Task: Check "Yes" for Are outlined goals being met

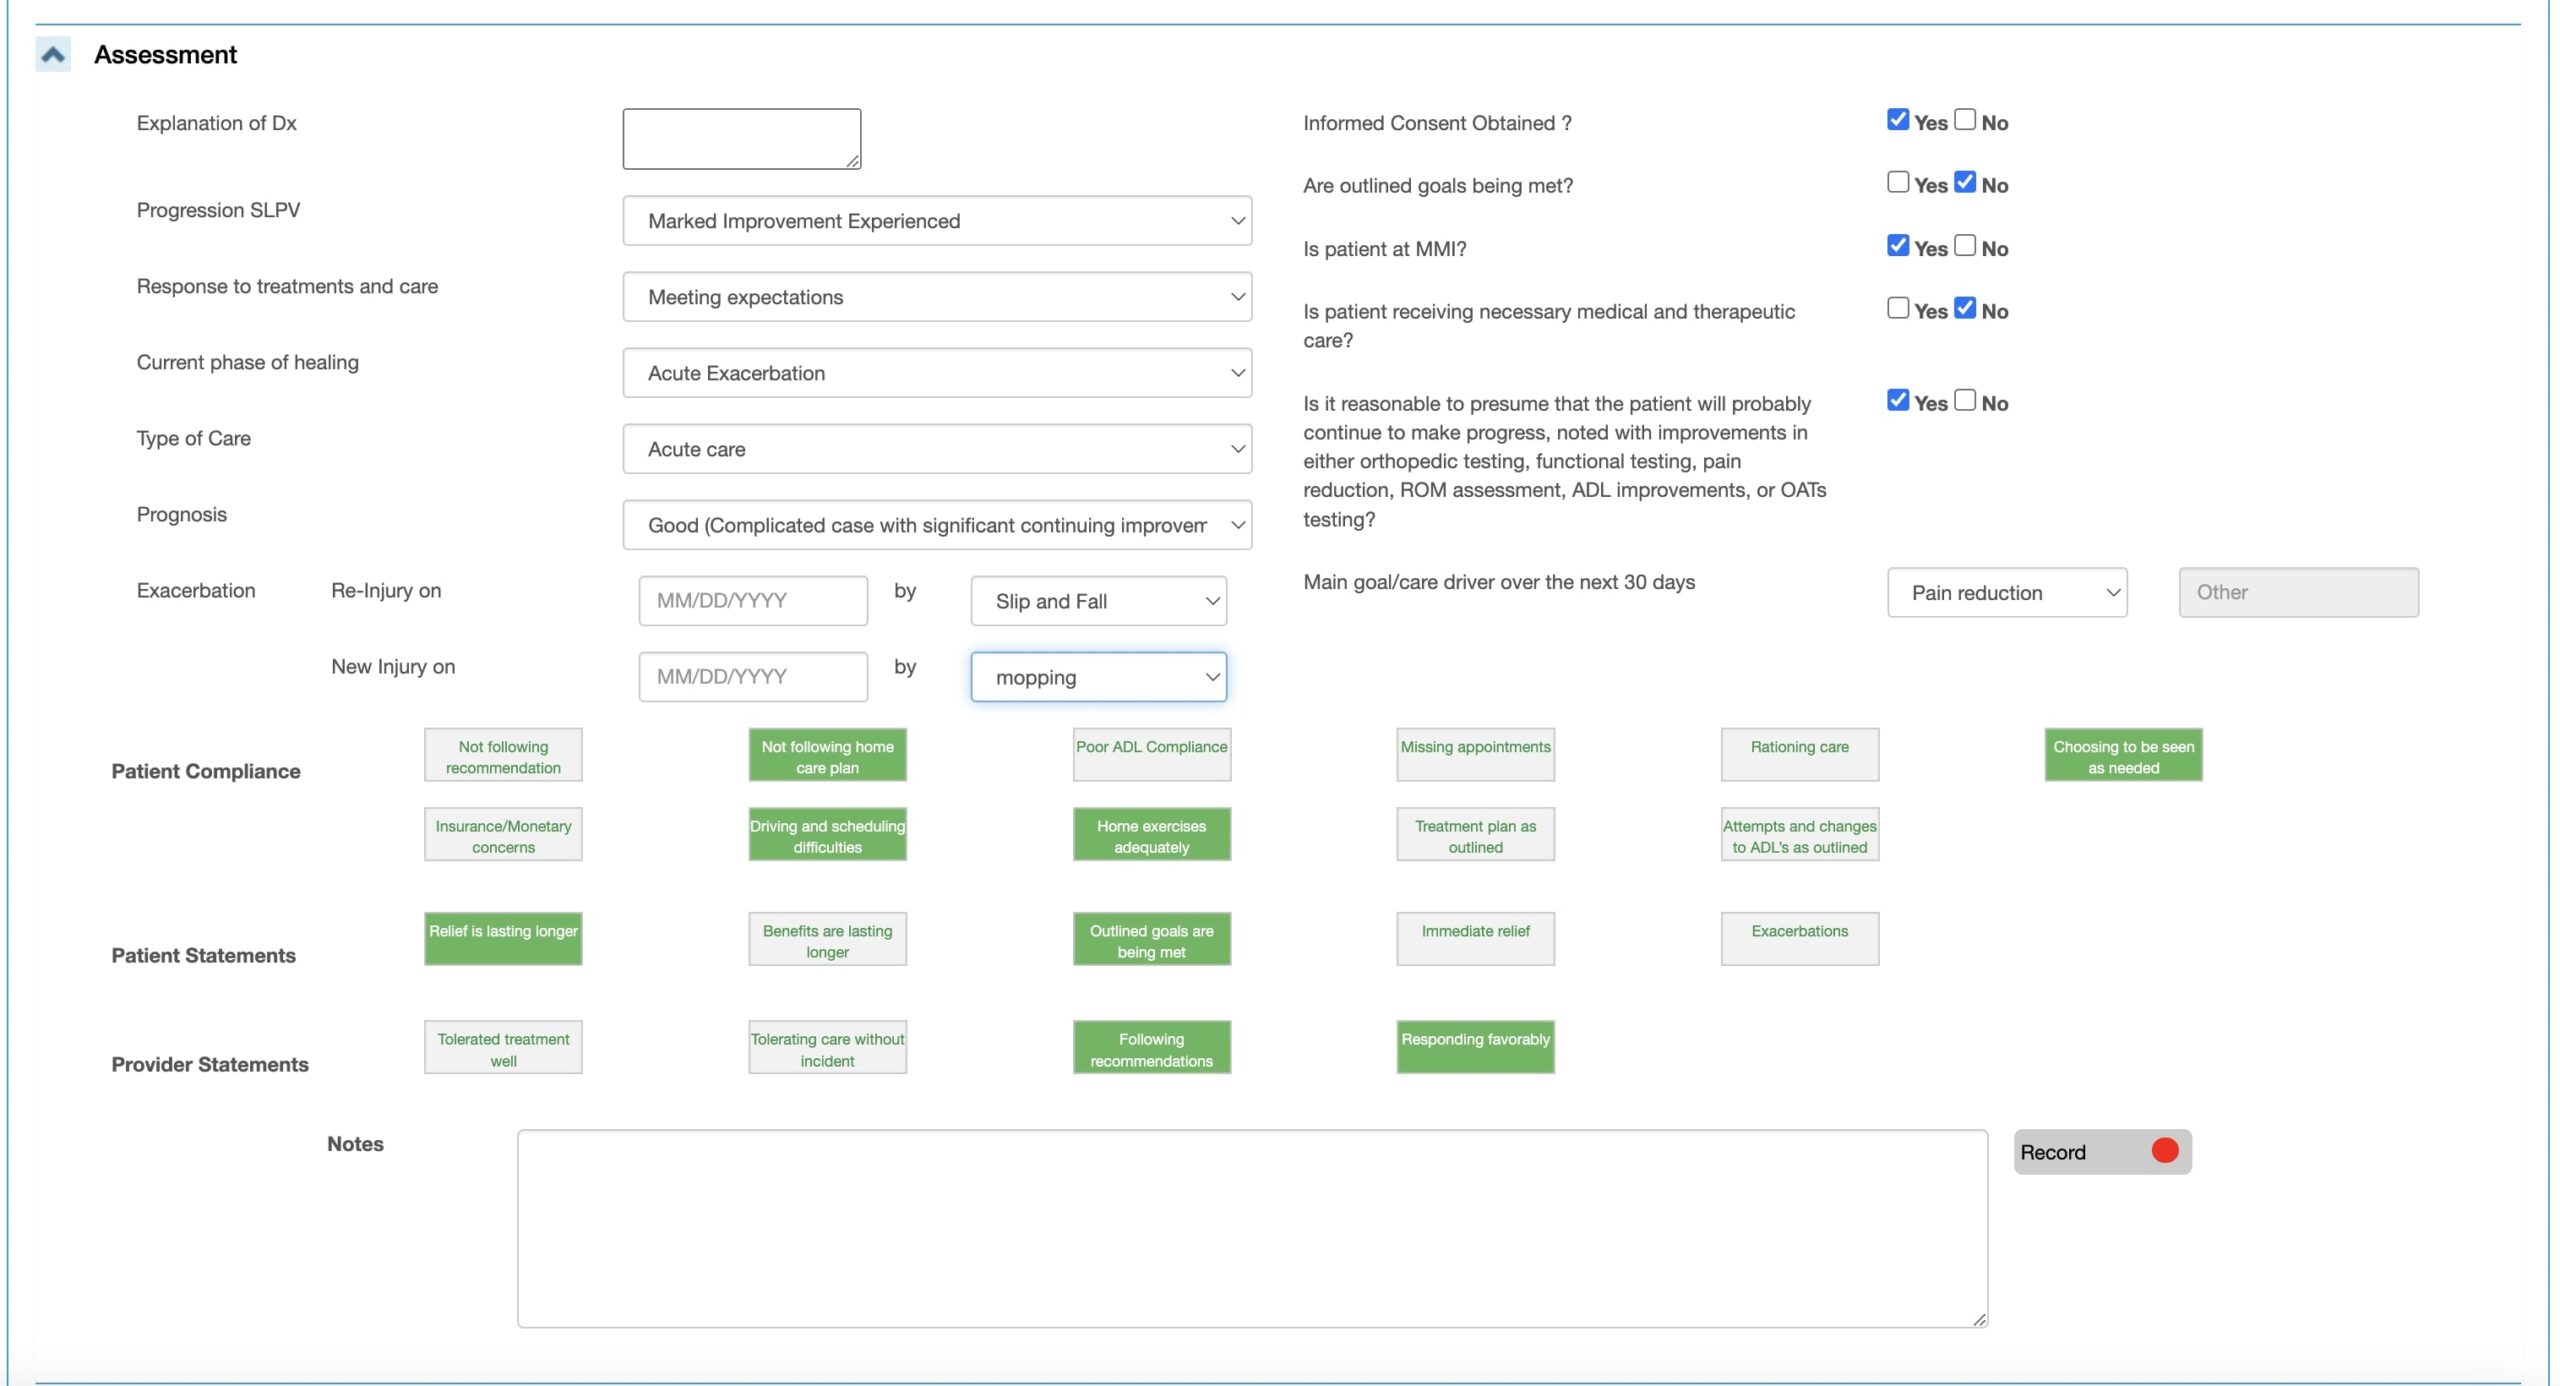Action: point(1899,181)
